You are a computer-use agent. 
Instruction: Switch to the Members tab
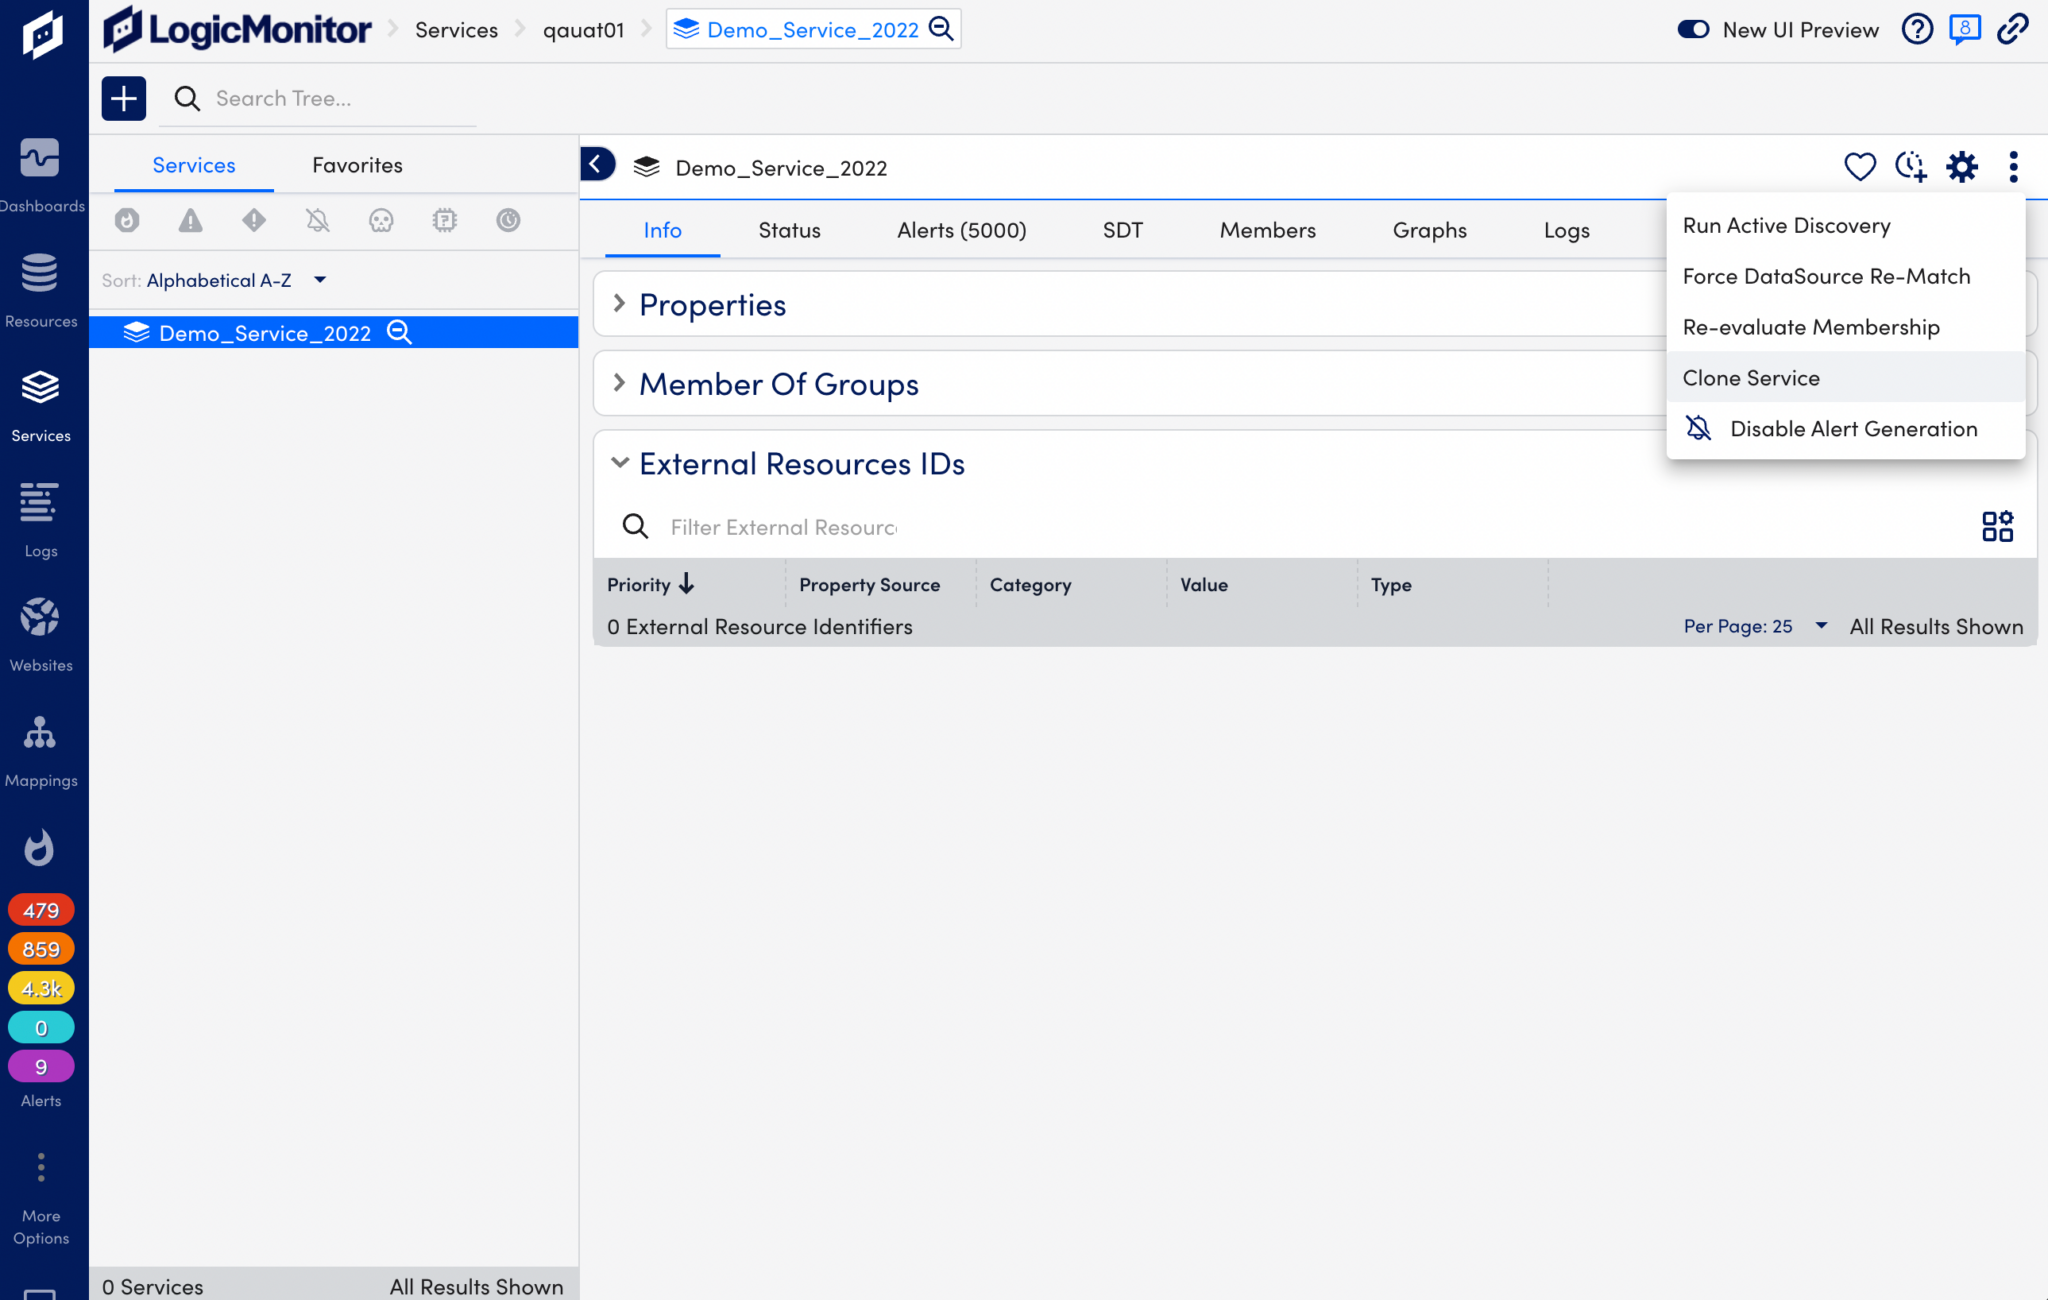[x=1267, y=230]
